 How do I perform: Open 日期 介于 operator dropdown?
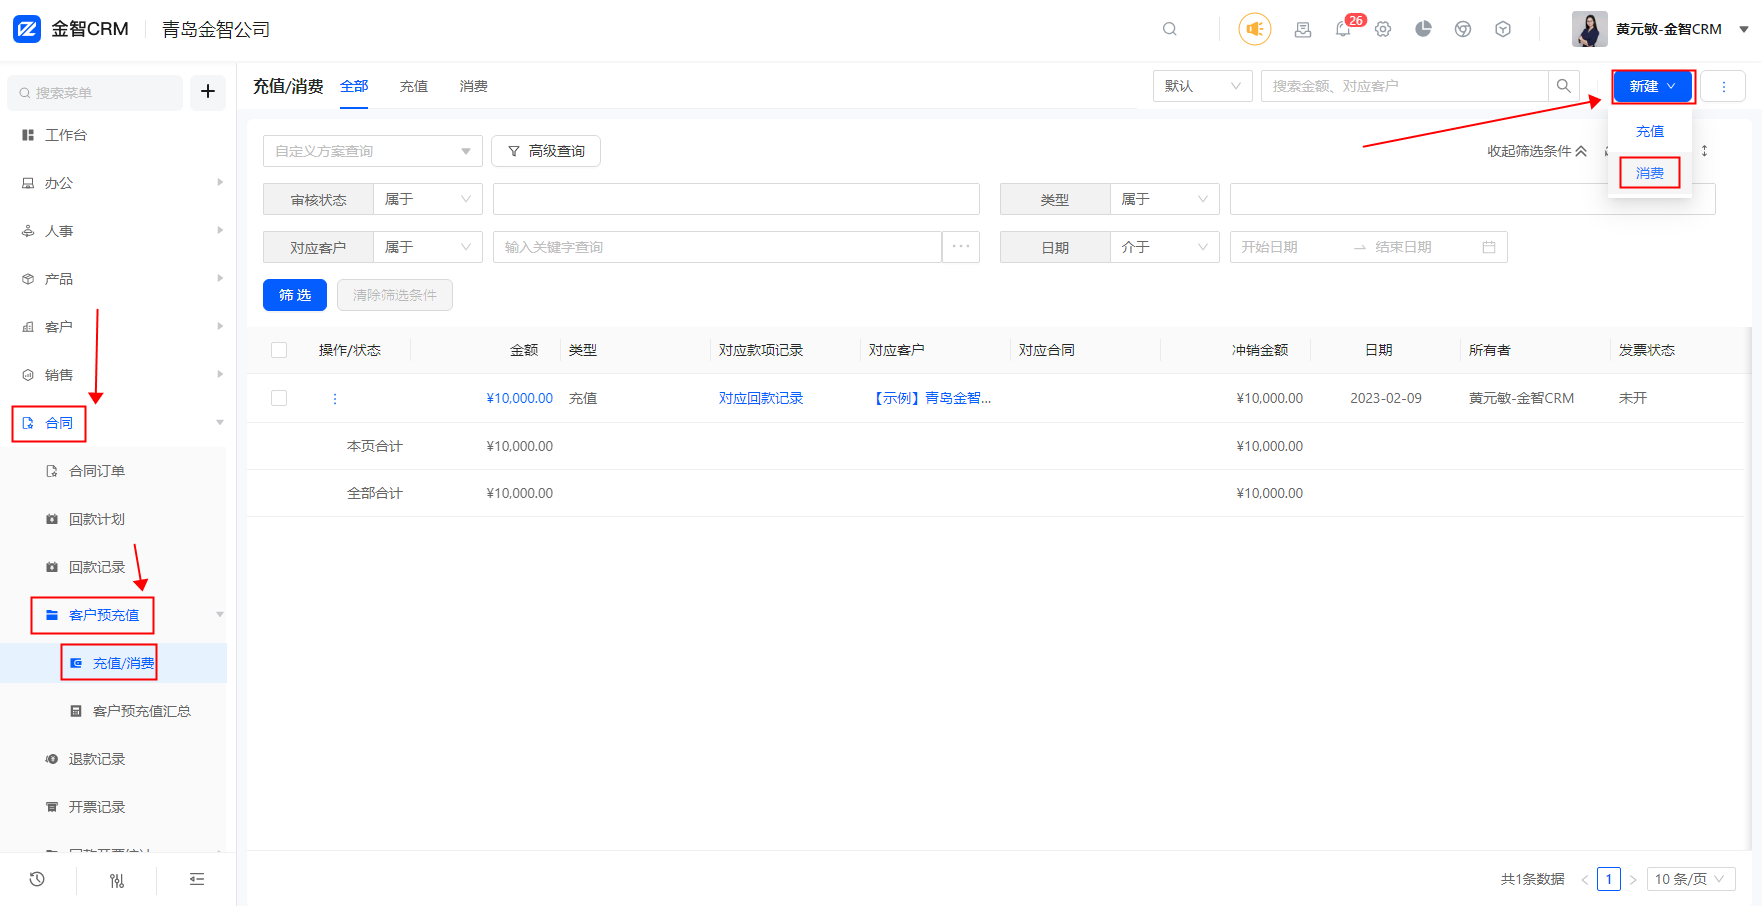pyautogui.click(x=1165, y=247)
